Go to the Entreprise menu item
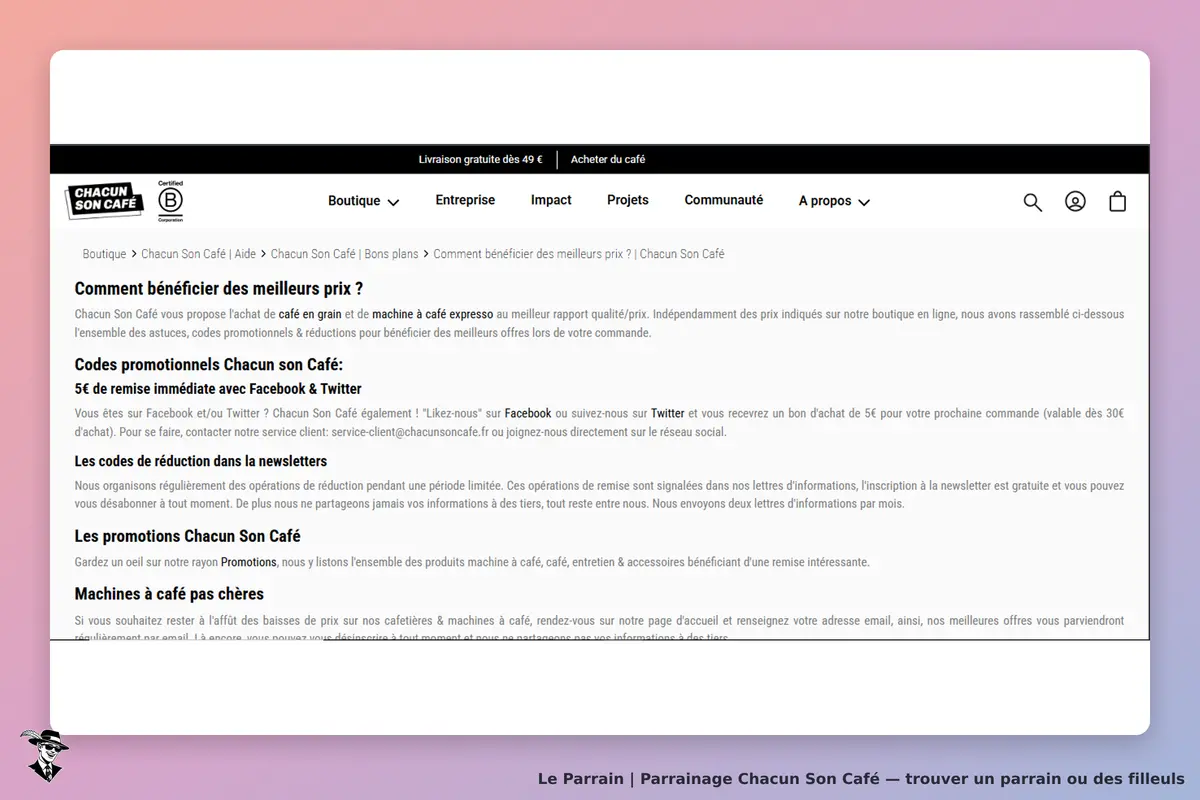The height and width of the screenshot is (800, 1200). 465,200
